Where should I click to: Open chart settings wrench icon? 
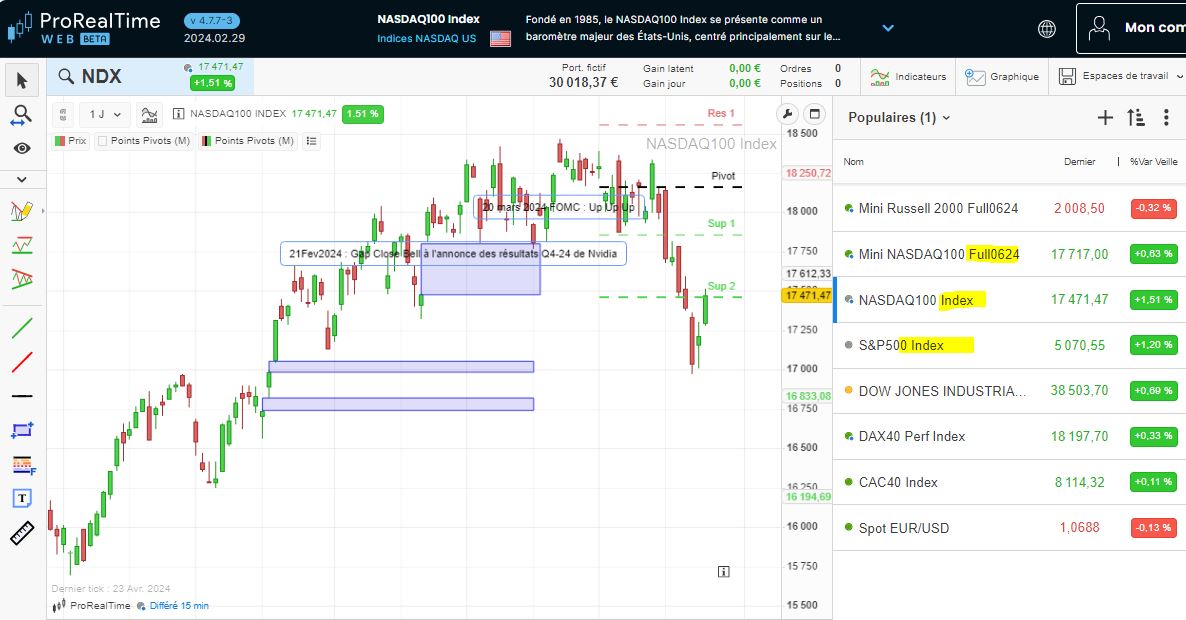coord(787,114)
